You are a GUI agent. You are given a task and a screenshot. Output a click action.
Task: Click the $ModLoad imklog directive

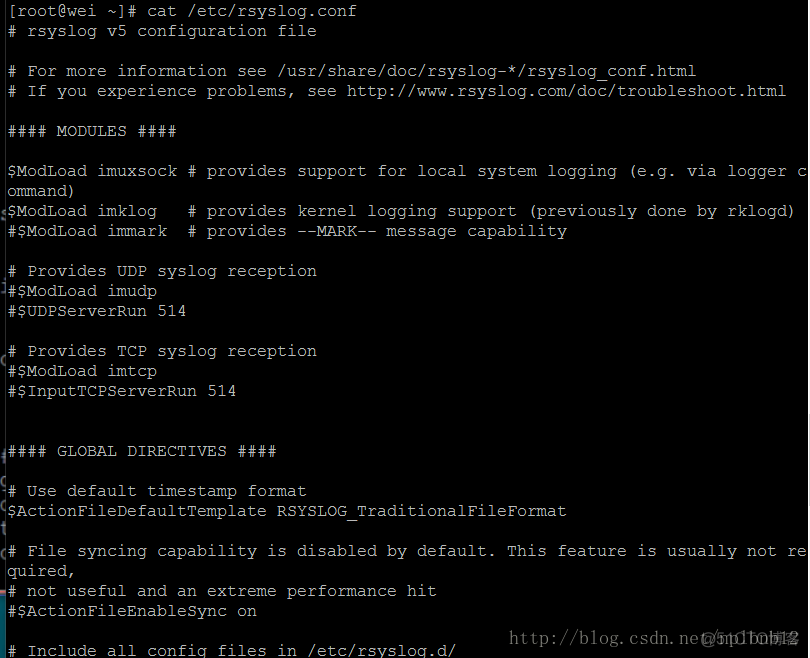pyautogui.click(x=82, y=211)
